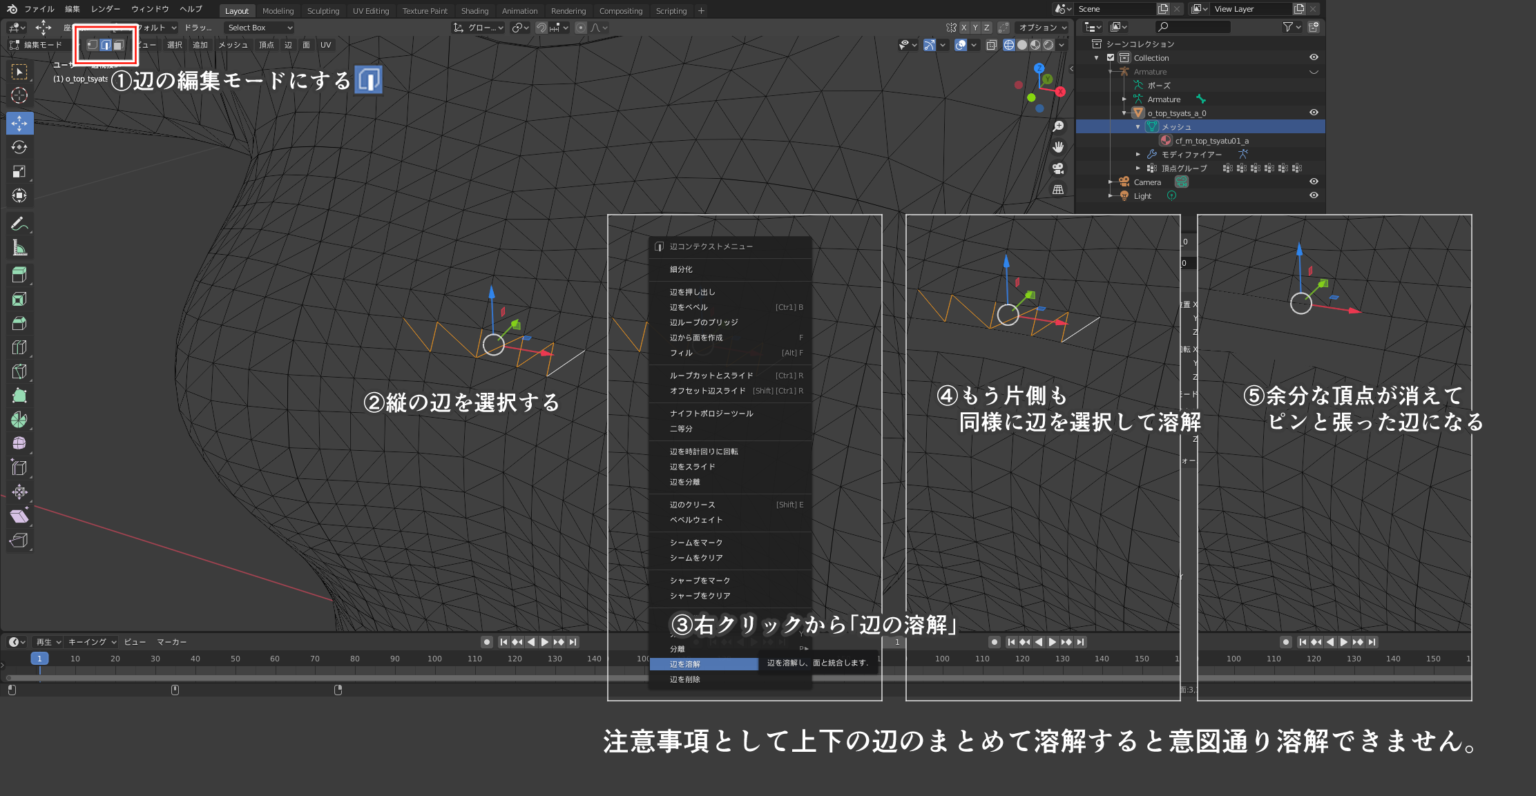Image resolution: width=1536 pixels, height=796 pixels.
Task: Collapse the メッシュ entry in outliner
Action: click(1139, 127)
